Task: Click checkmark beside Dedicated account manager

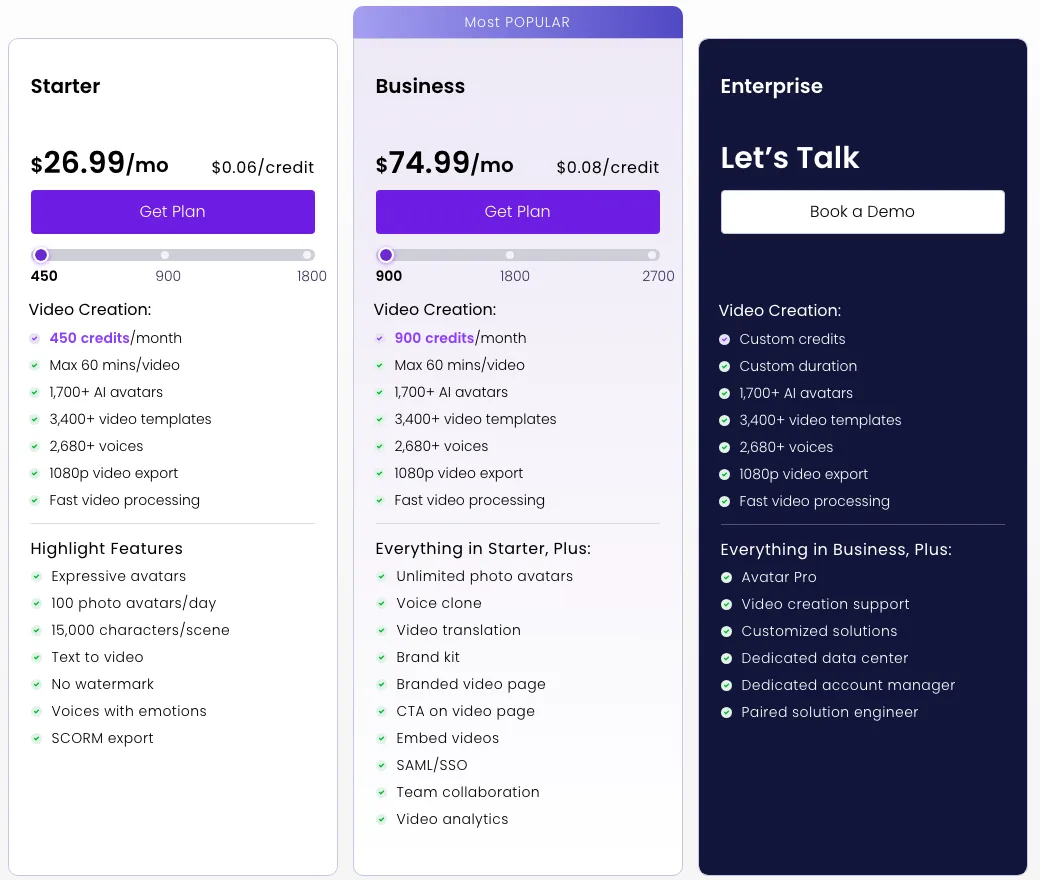Action: tap(726, 685)
